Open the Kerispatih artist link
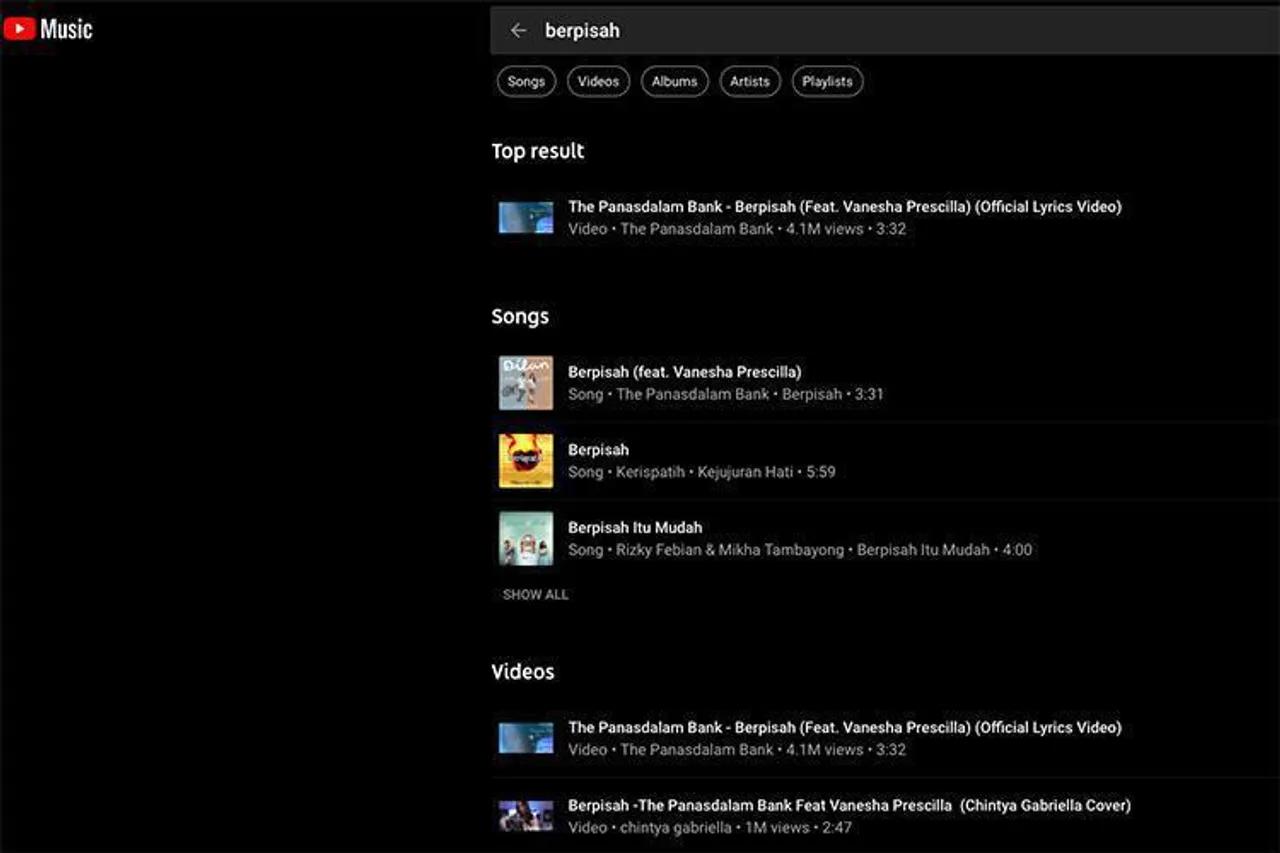This screenshot has height=853, width=1280. 650,472
